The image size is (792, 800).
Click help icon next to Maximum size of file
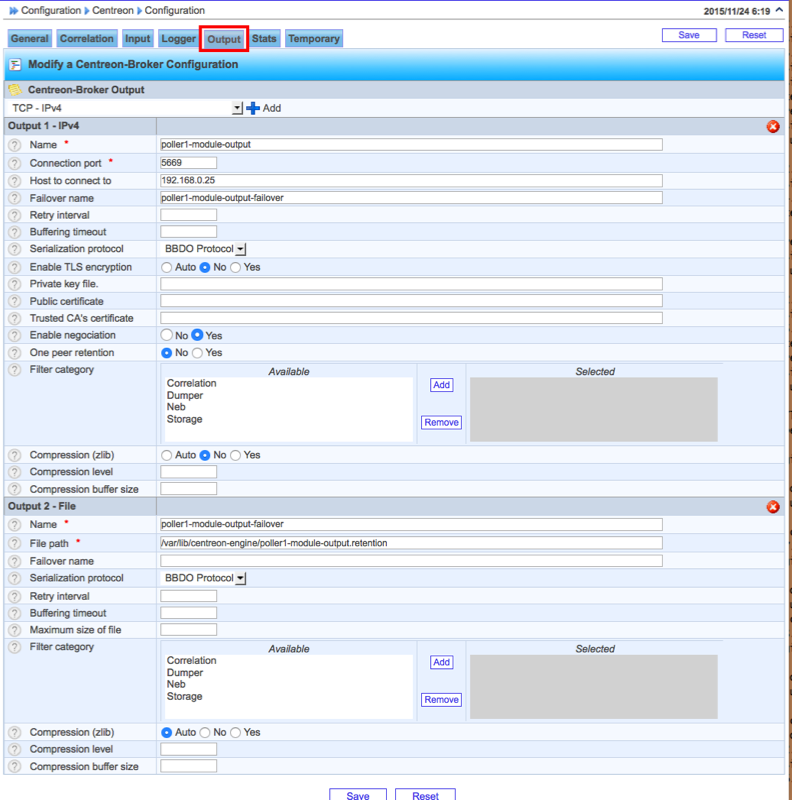point(15,630)
